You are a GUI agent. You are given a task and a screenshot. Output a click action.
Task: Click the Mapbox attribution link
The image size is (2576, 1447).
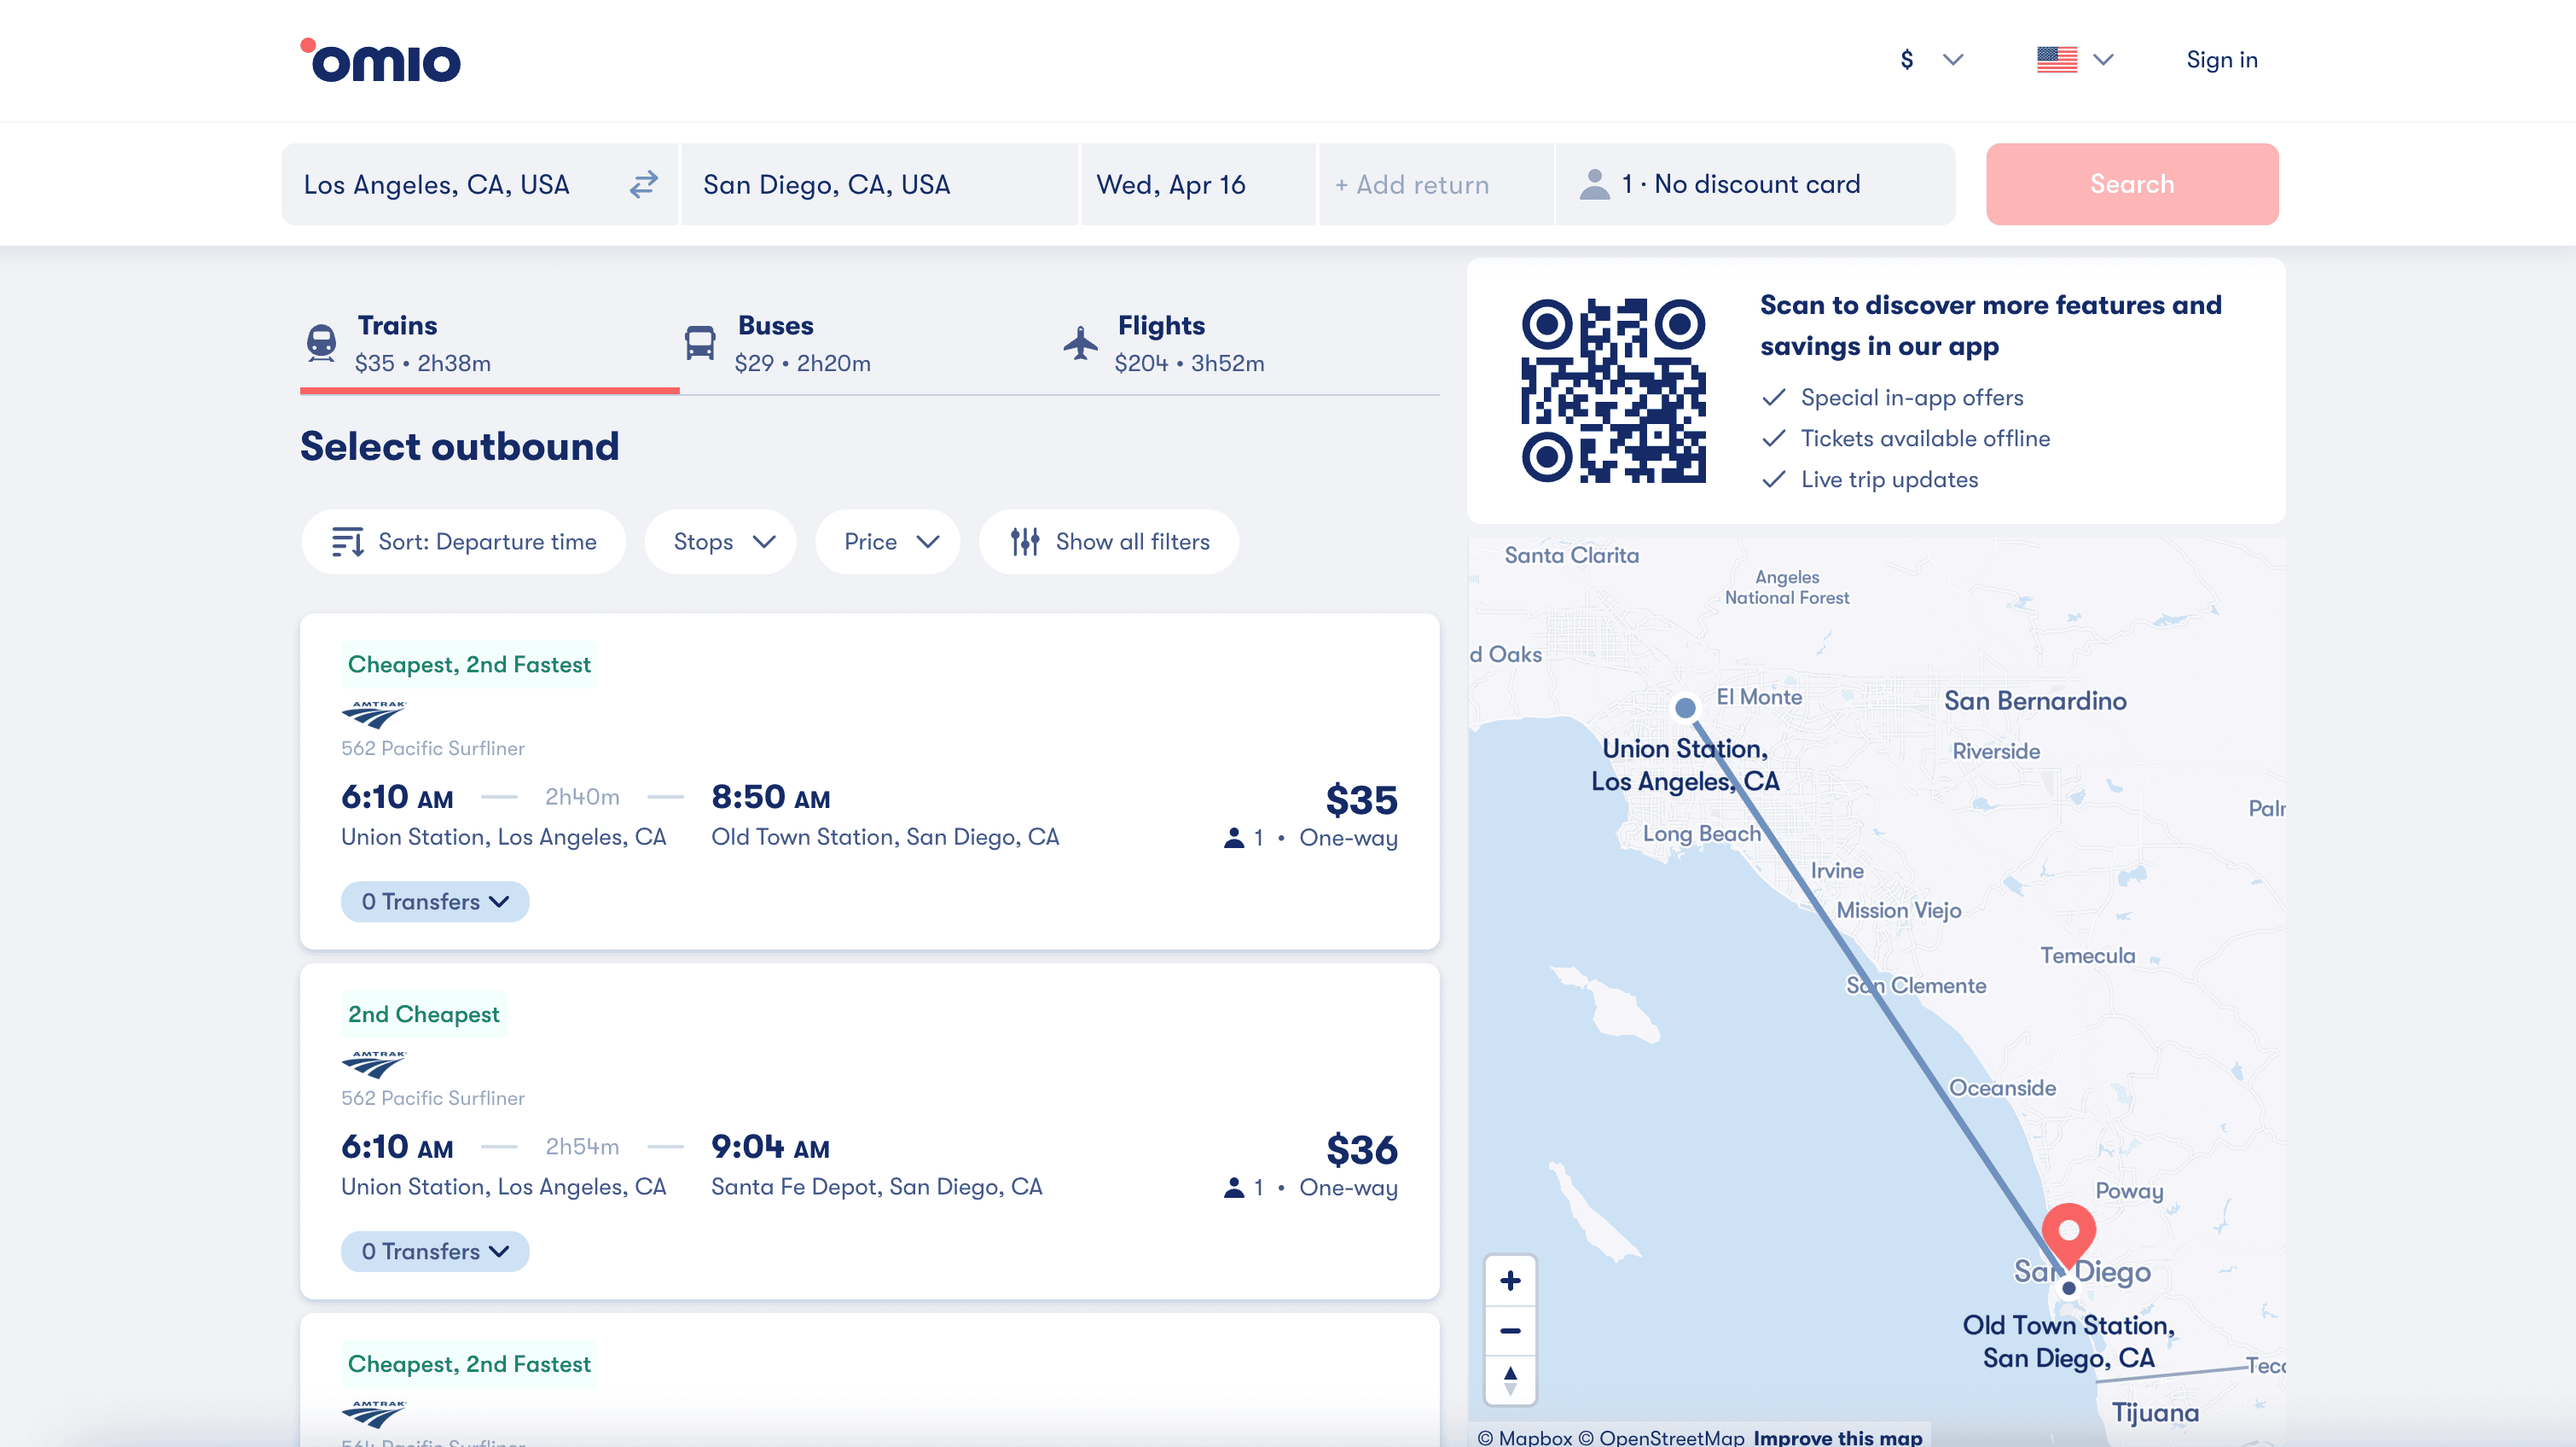pyautogui.click(x=1525, y=1437)
